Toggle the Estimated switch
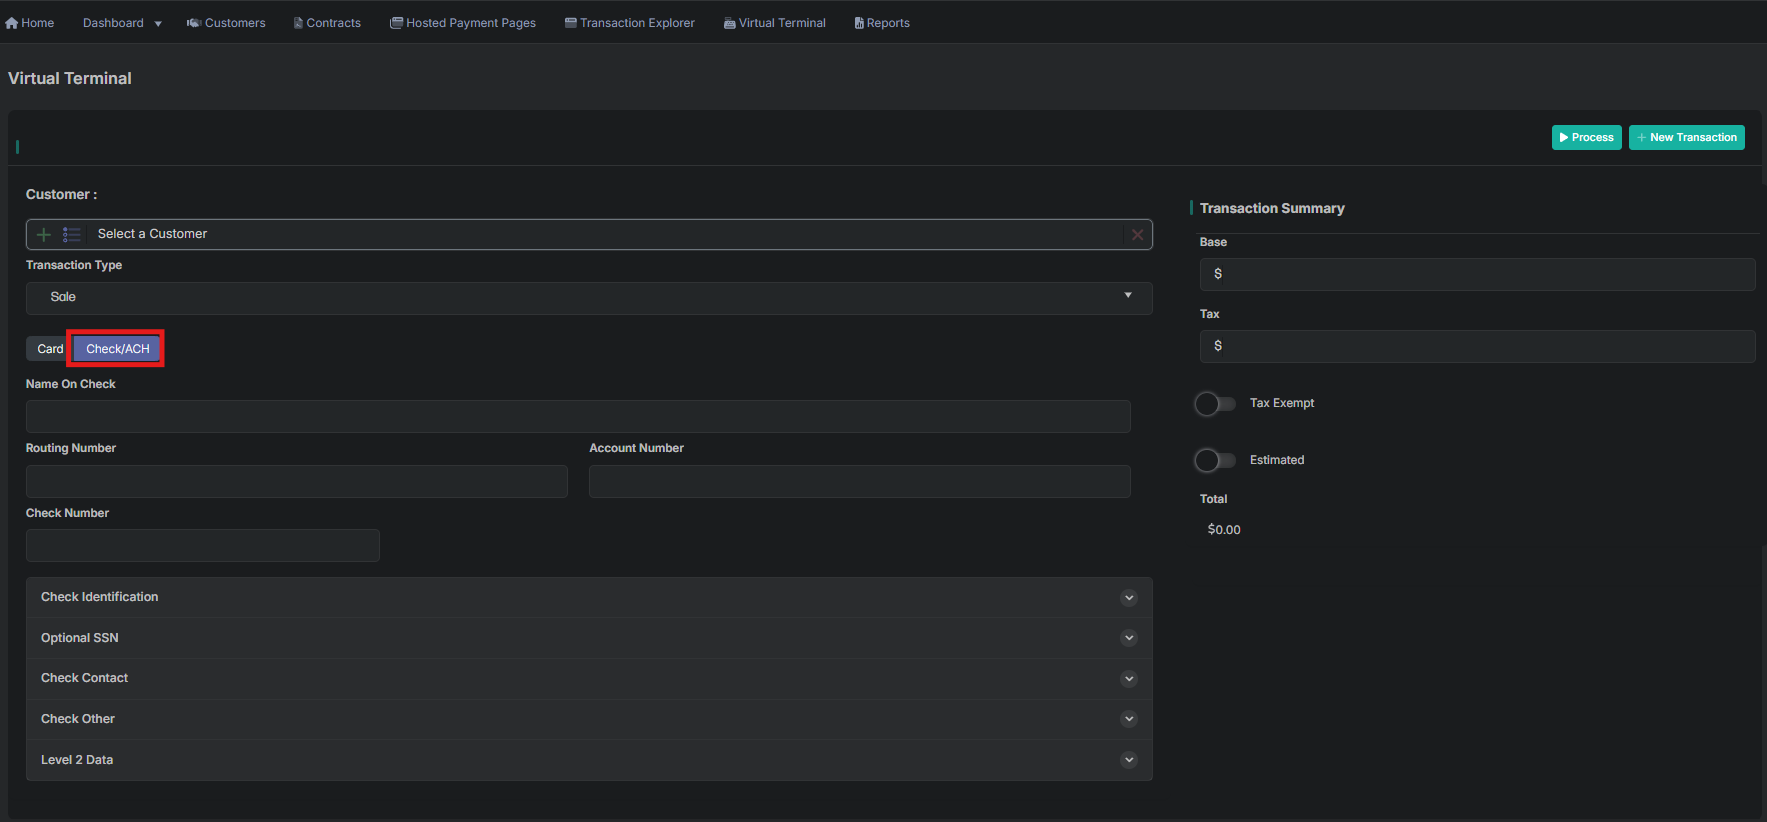 pyautogui.click(x=1215, y=460)
